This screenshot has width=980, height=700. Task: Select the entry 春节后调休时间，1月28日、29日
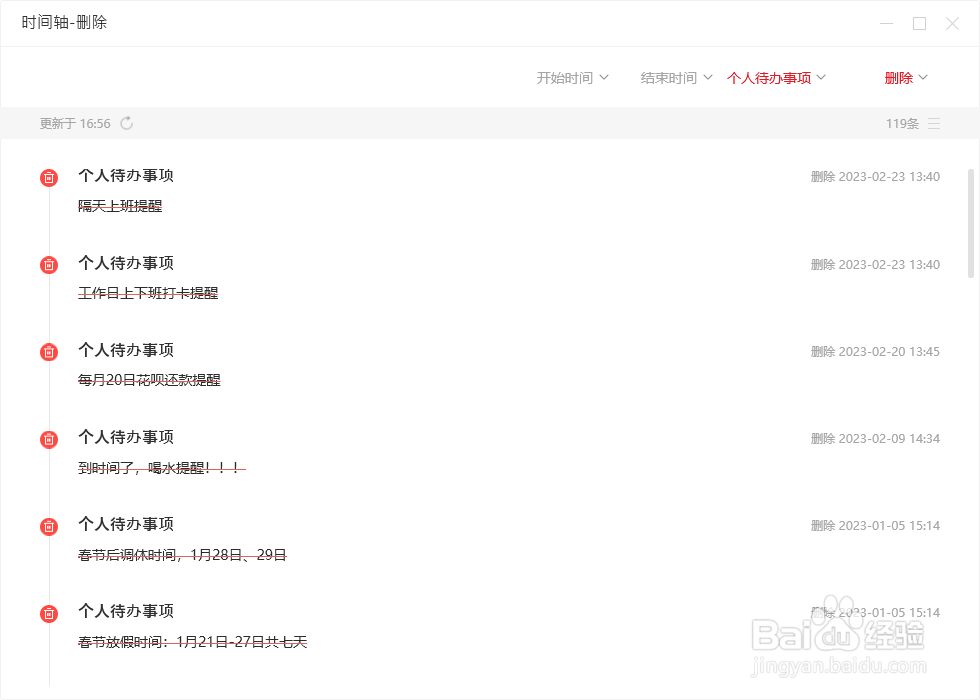point(182,554)
